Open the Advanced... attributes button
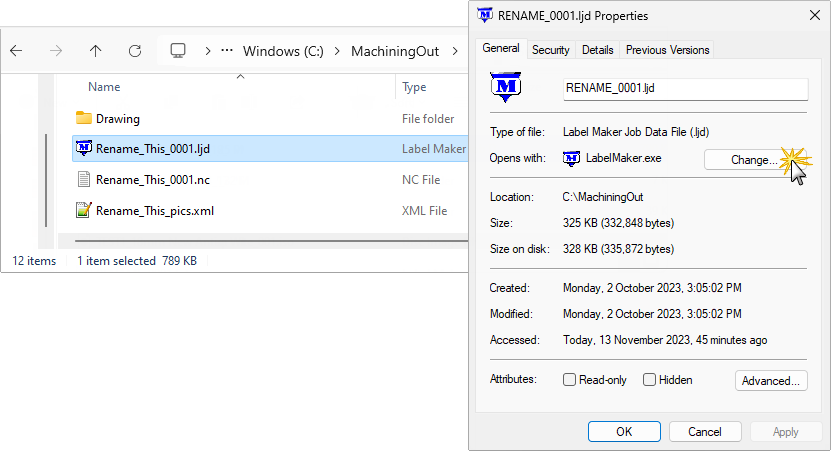 pyautogui.click(x=771, y=380)
